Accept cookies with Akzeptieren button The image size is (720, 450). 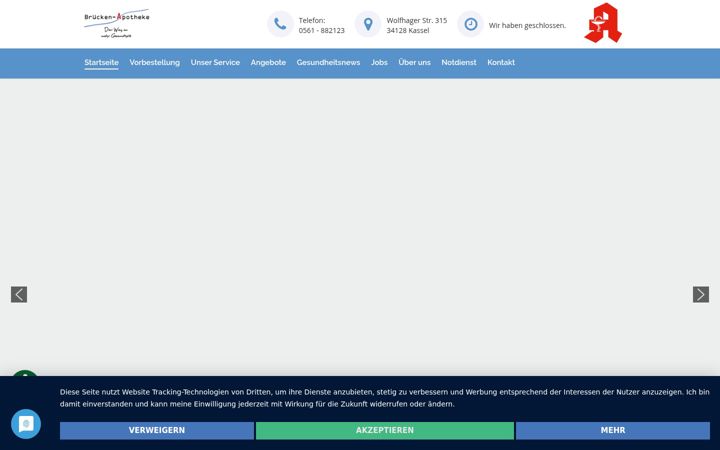tap(385, 430)
